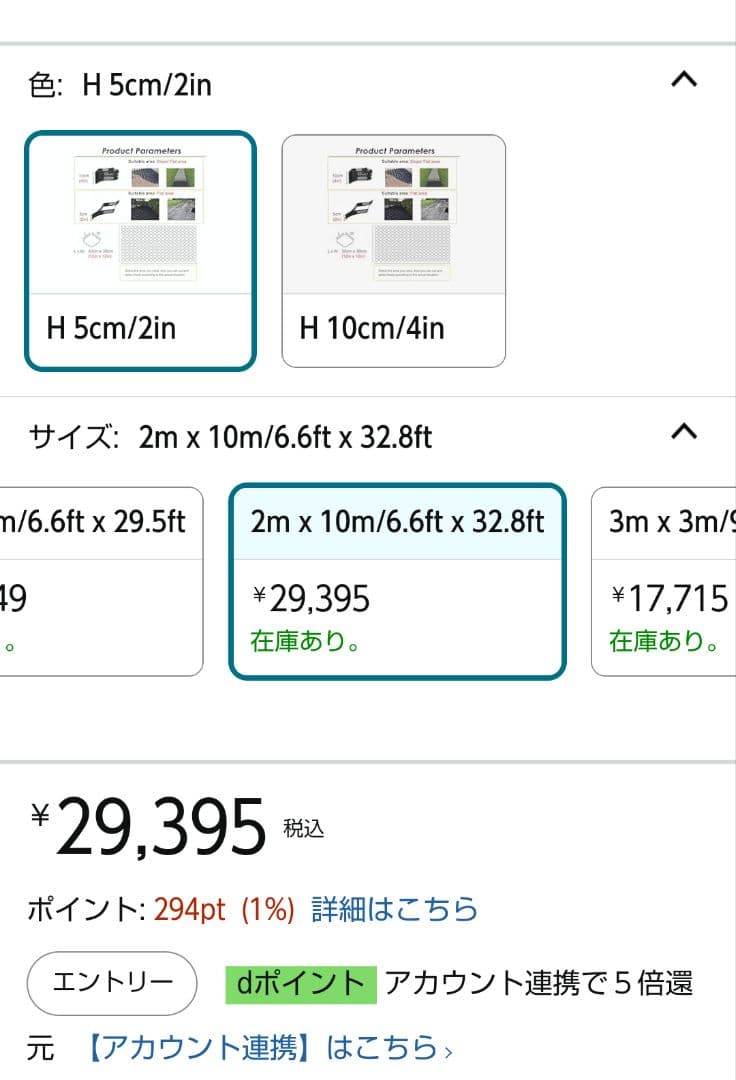Tap the green dポイント badge
The height and width of the screenshot is (1080, 736).
click(300, 984)
